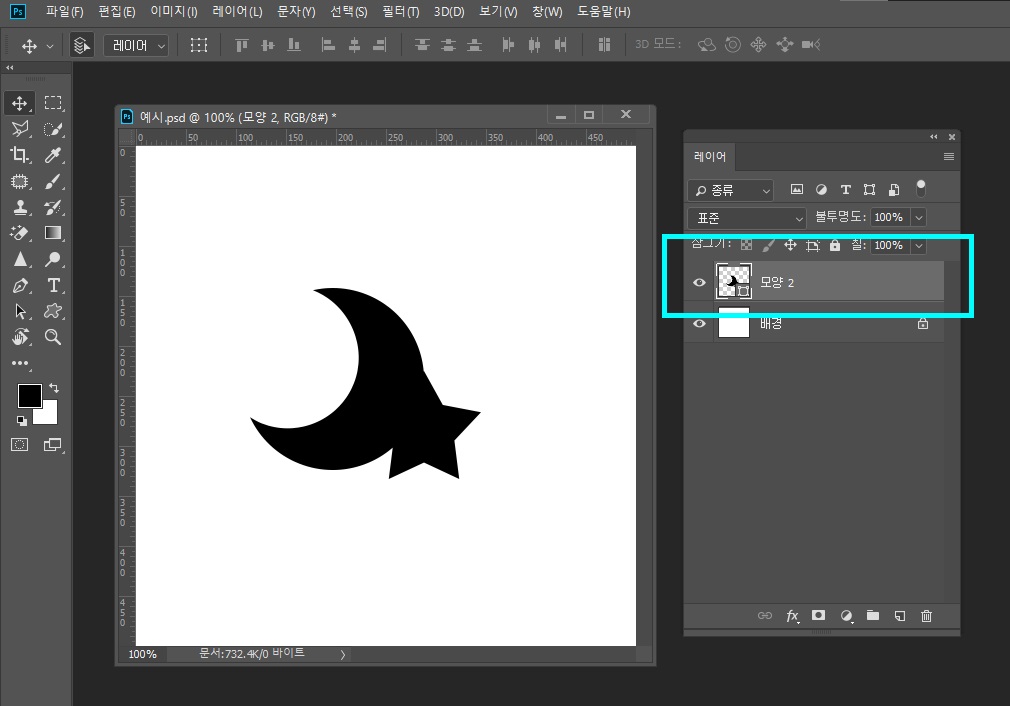The height and width of the screenshot is (706, 1010).
Task: Select the Horizontal Type tool
Action: tap(53, 285)
